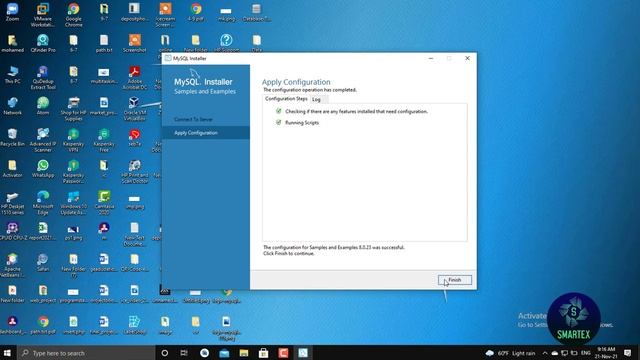
Task: Select the market_pro document icon
Action: click(x=104, y=106)
